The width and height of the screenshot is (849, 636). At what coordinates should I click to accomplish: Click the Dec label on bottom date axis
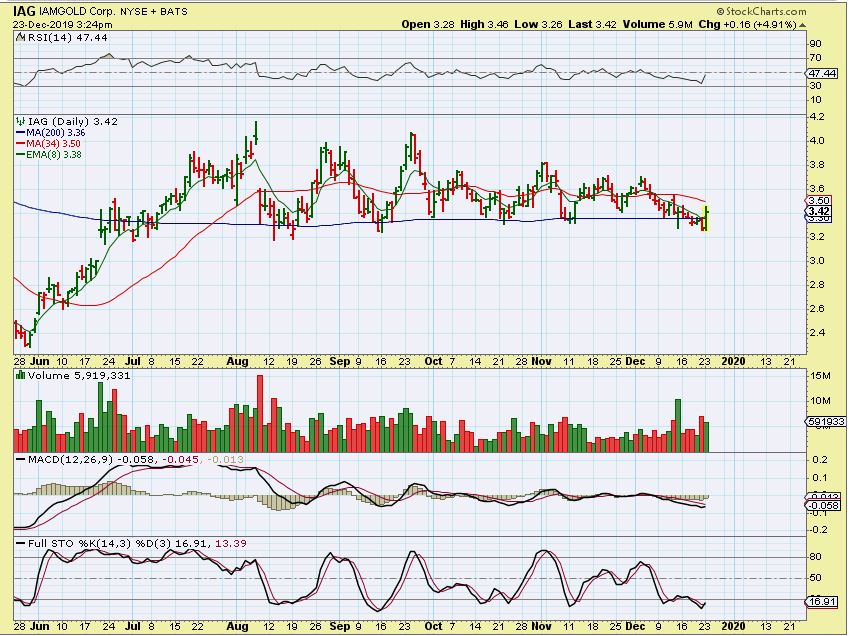[635, 626]
